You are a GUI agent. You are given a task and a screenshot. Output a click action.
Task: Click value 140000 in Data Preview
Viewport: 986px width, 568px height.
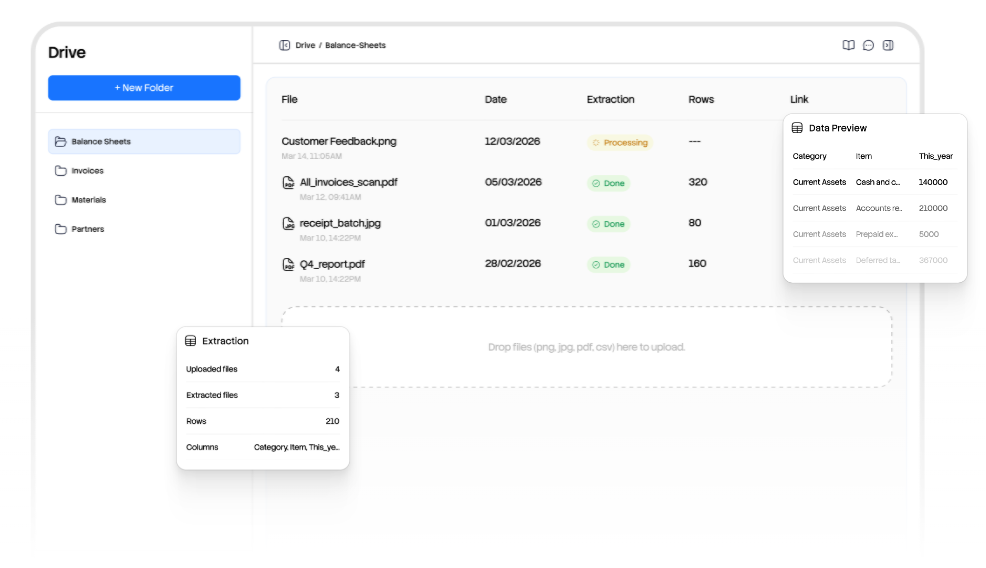point(933,182)
